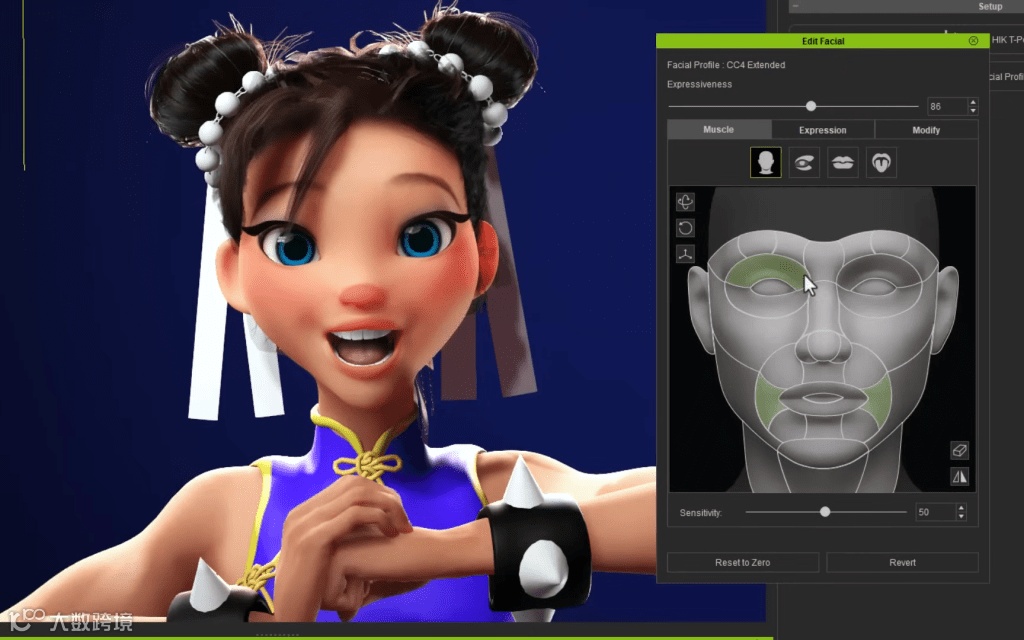The width and height of the screenshot is (1024, 640).
Task: Click the eraser icon in face panel
Action: (x=959, y=450)
